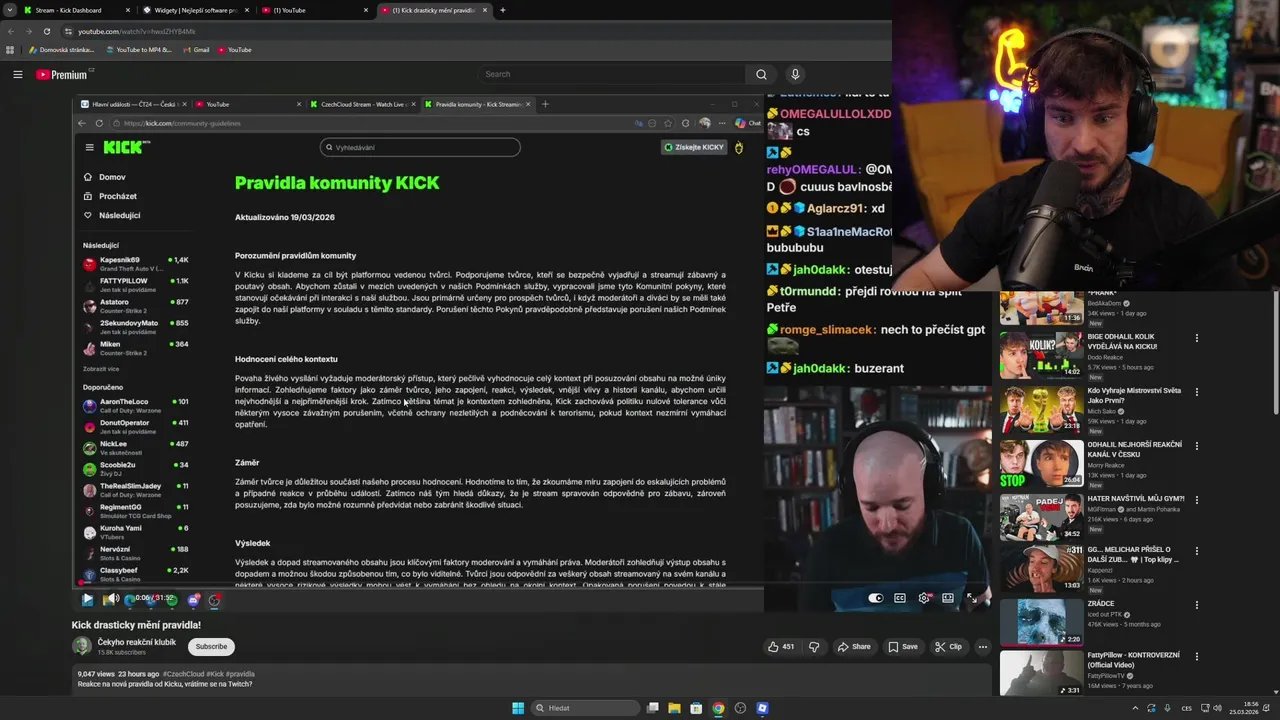This screenshot has width=1280, height=720.
Task: Show hidden system tray icons chevron
Action: (1135, 708)
